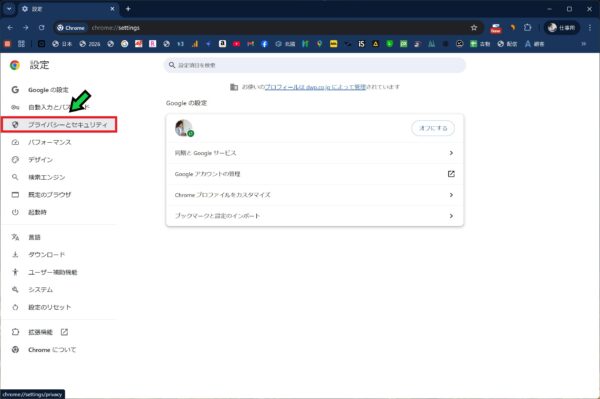Click the Google G icon for Google の設定
The image size is (600, 399).
tap(15, 90)
